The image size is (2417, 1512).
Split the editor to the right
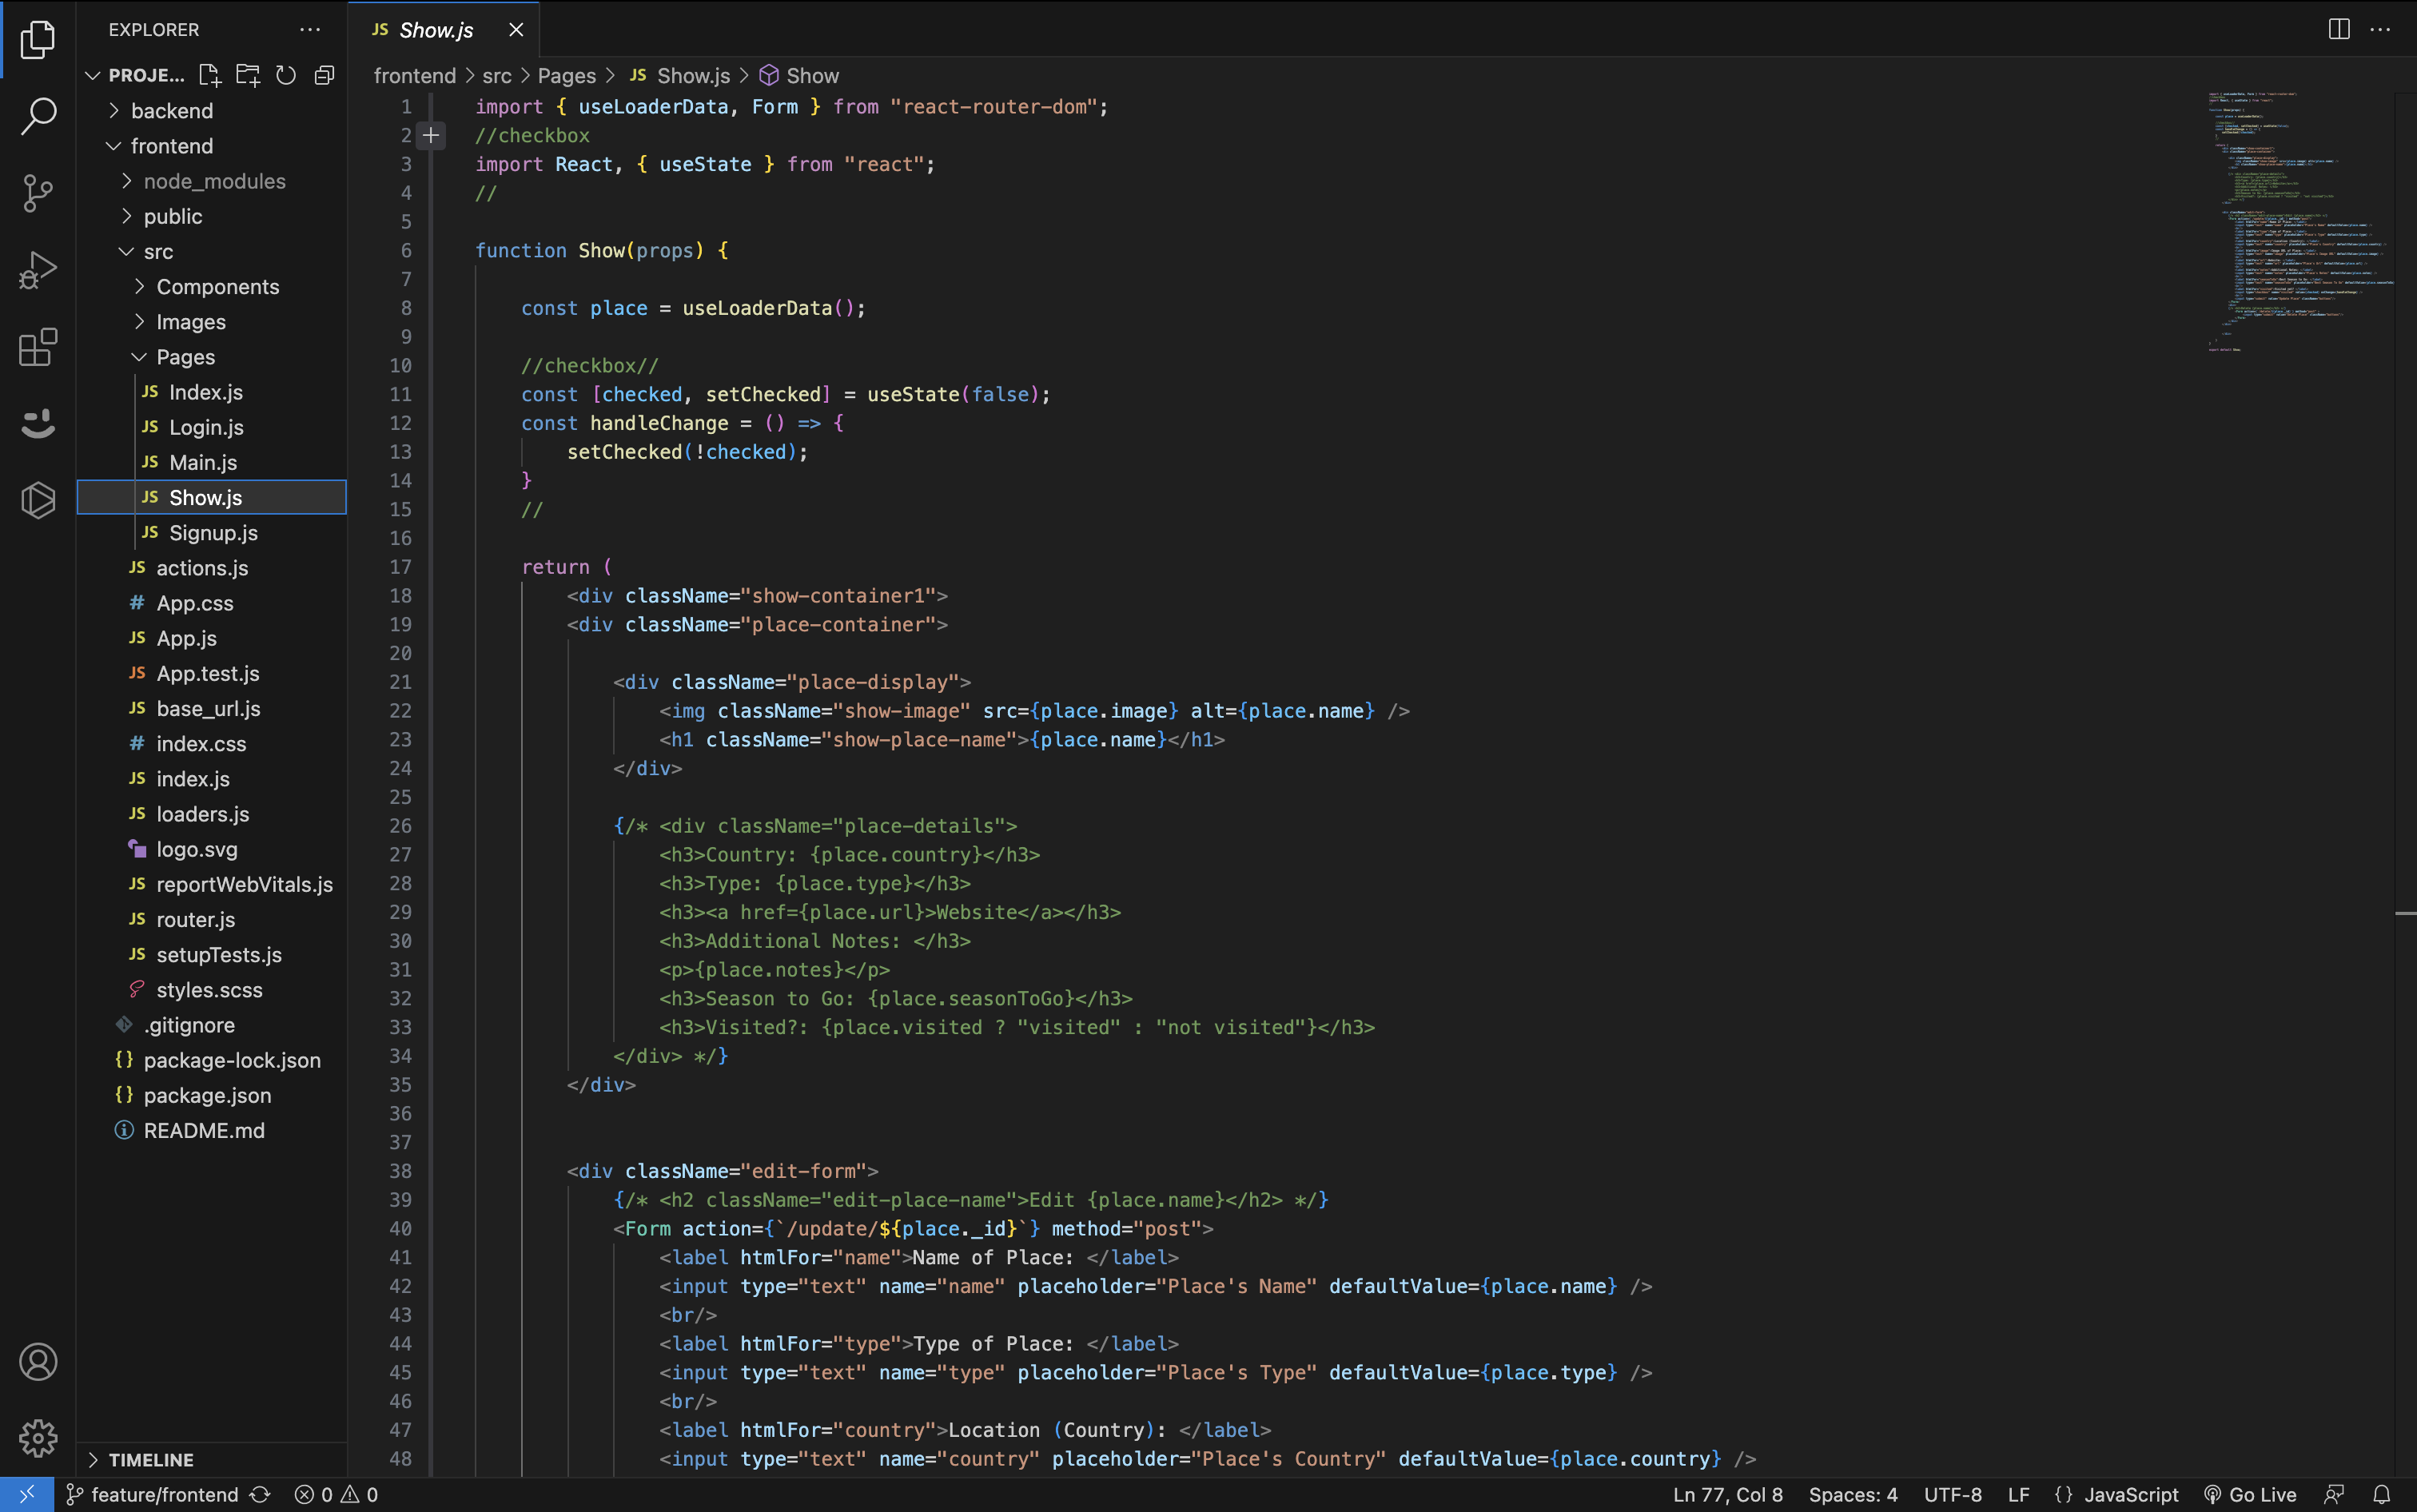[2338, 29]
